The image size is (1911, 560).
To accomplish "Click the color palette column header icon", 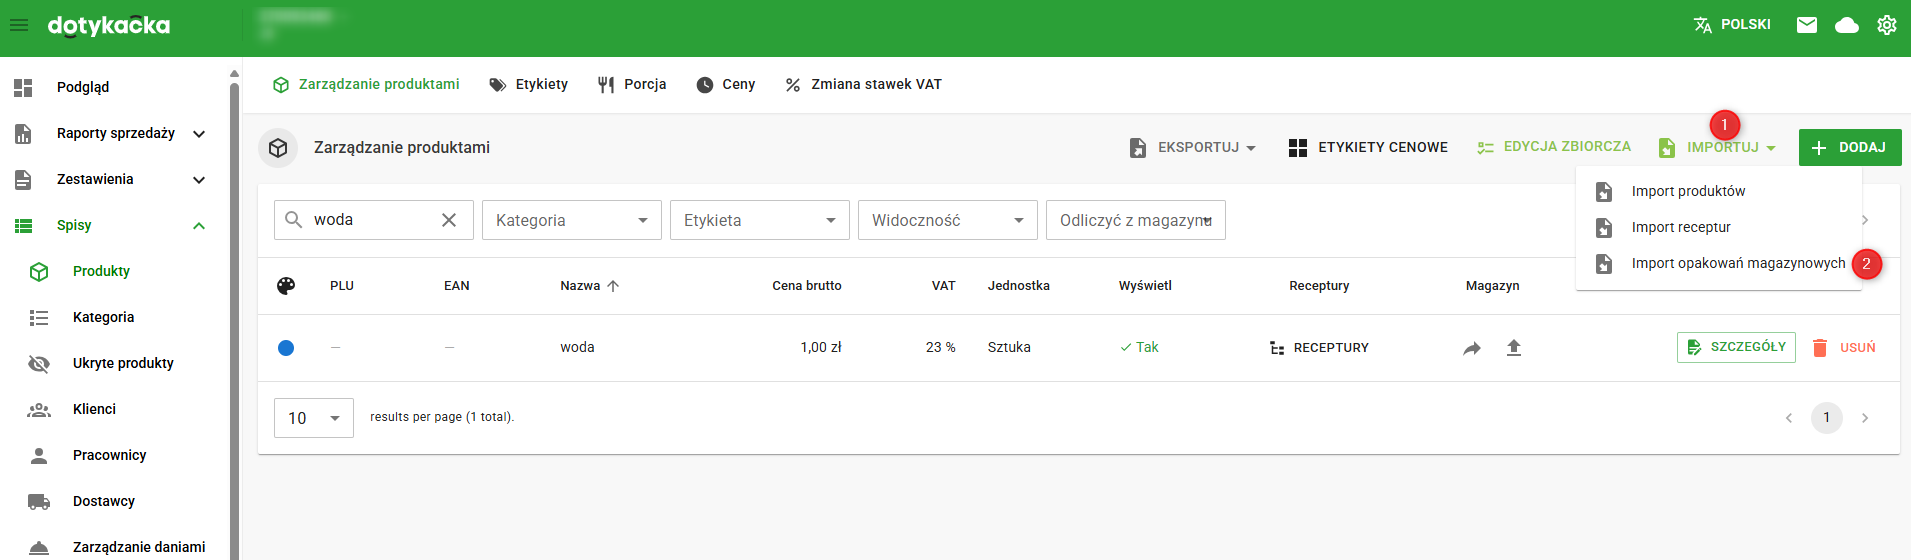I will 286,286.
